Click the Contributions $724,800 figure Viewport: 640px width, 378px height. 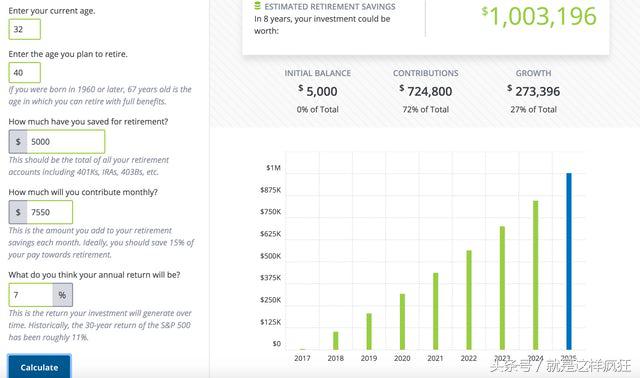click(426, 91)
